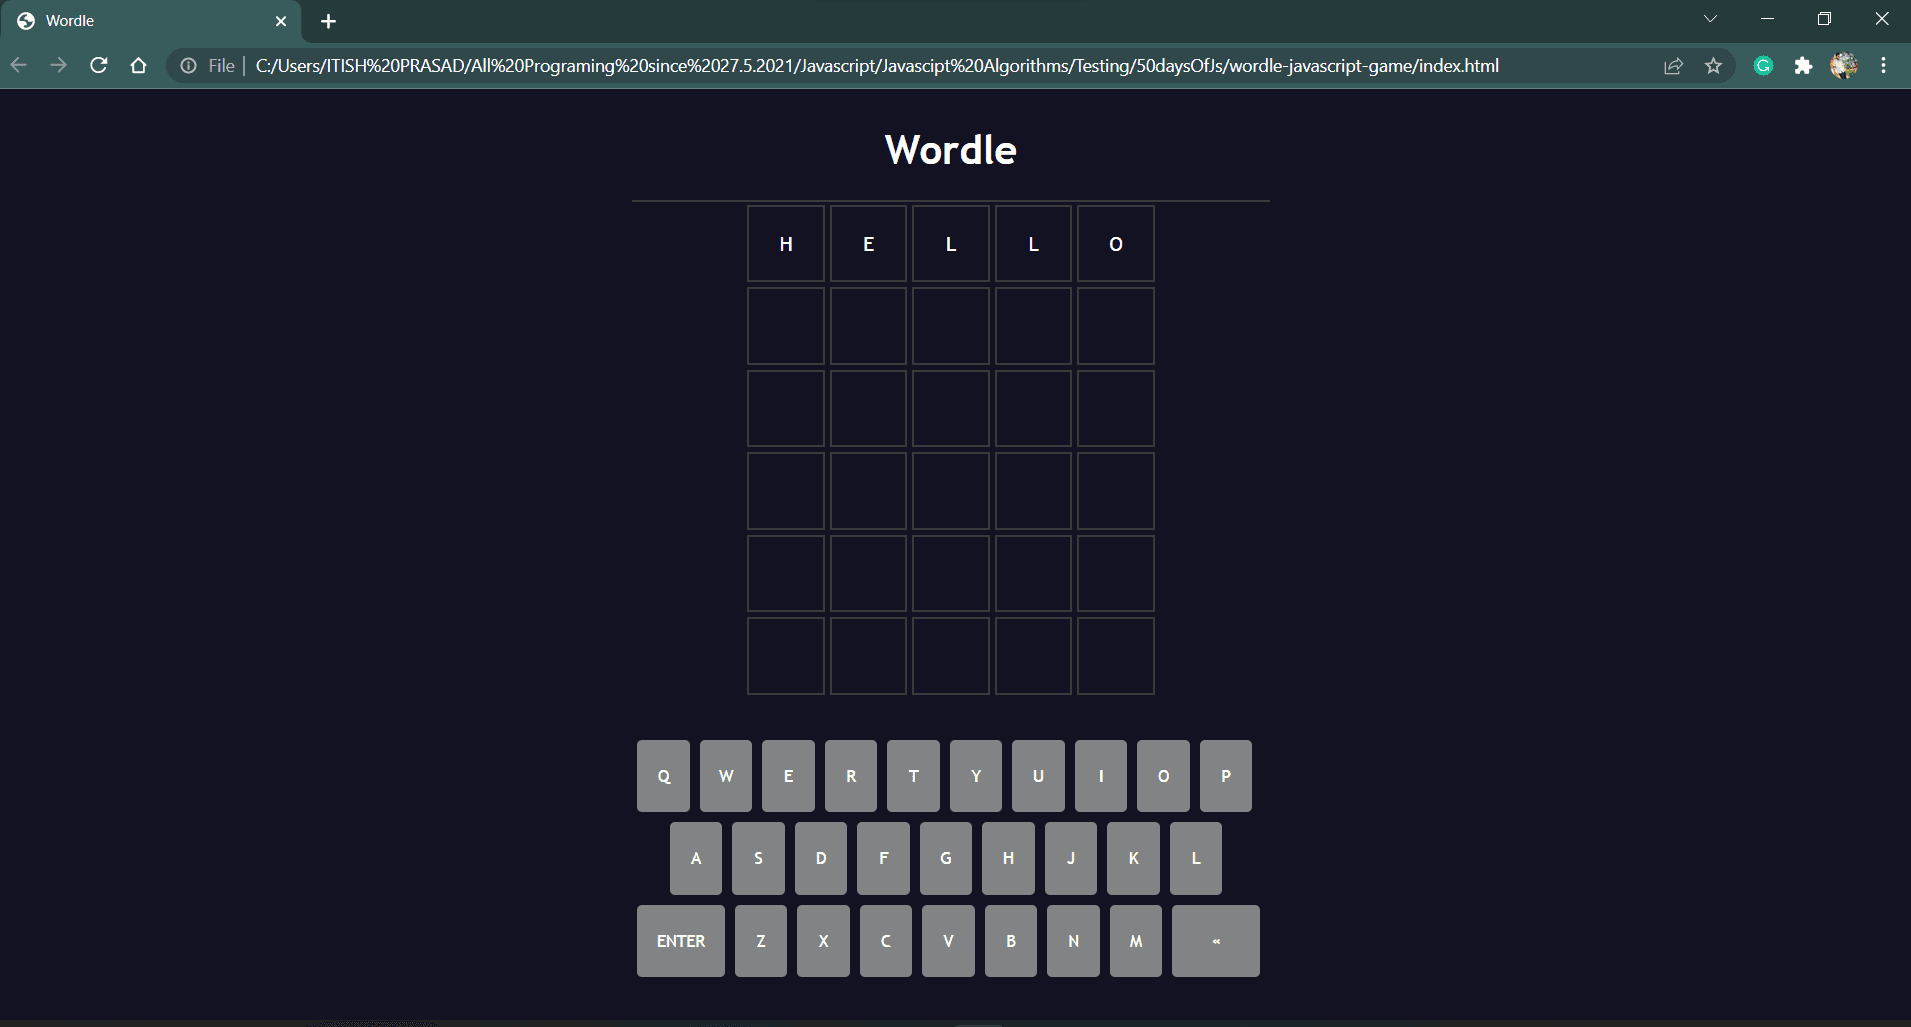Go back with the browser back arrow
This screenshot has width=1911, height=1027.
[x=19, y=66]
